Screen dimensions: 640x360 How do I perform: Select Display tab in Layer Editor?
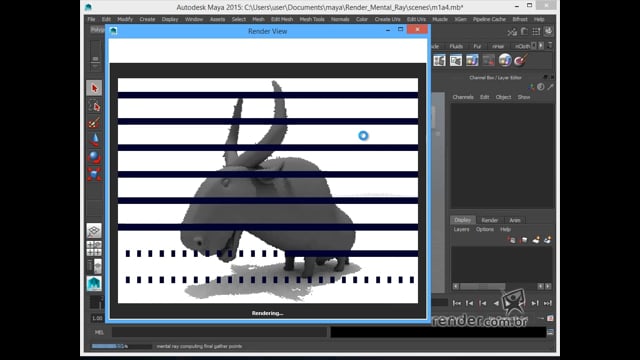[x=462, y=220]
